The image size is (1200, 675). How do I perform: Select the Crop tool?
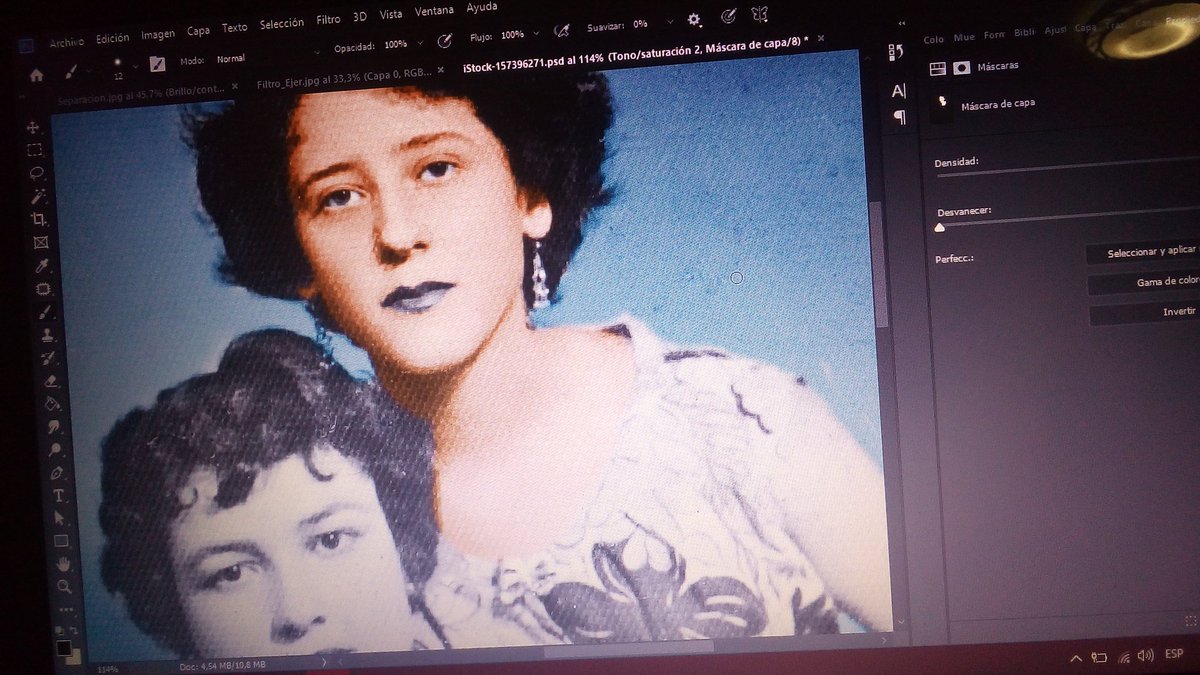(39, 219)
